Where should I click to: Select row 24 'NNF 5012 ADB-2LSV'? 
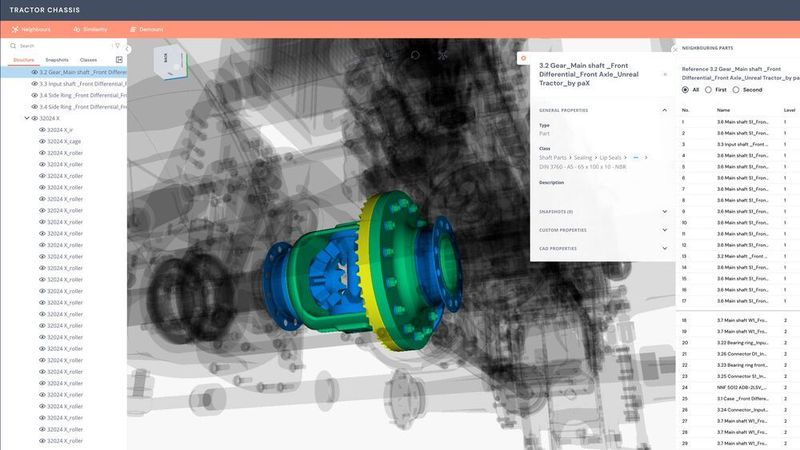coord(738,388)
